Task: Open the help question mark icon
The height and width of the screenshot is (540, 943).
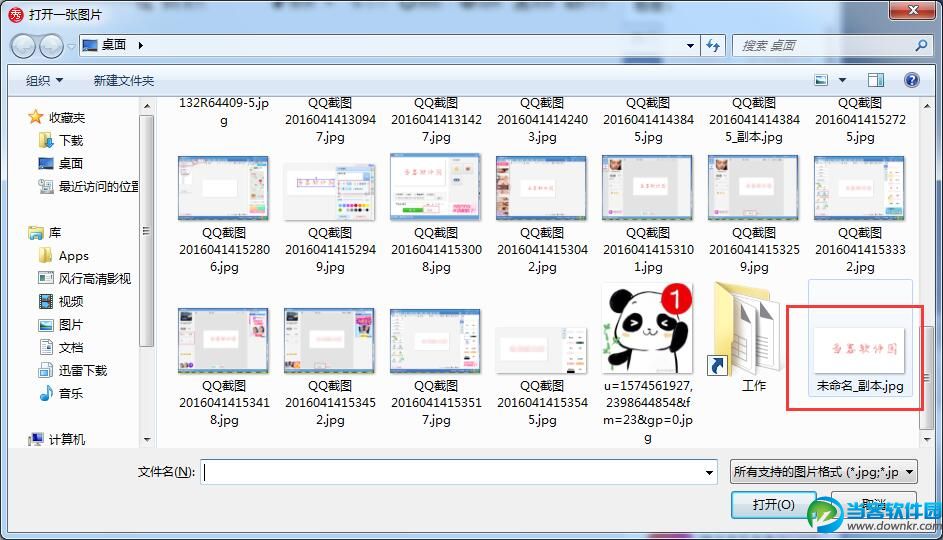Action: 912,80
